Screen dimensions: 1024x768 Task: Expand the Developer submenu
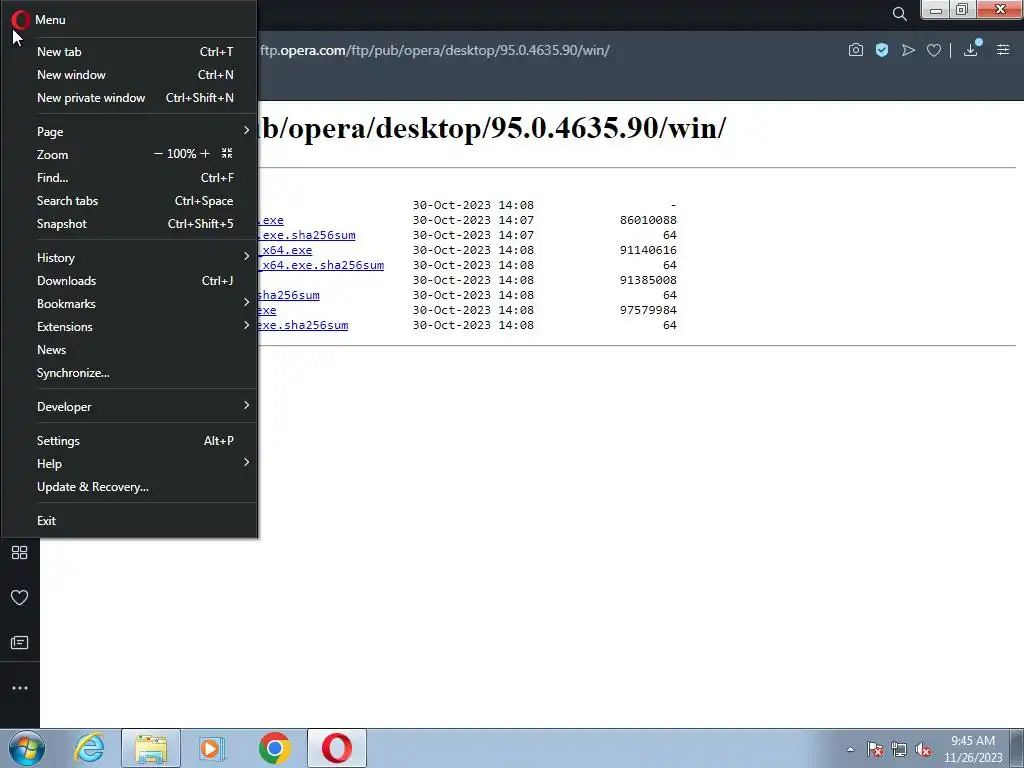click(x=130, y=407)
